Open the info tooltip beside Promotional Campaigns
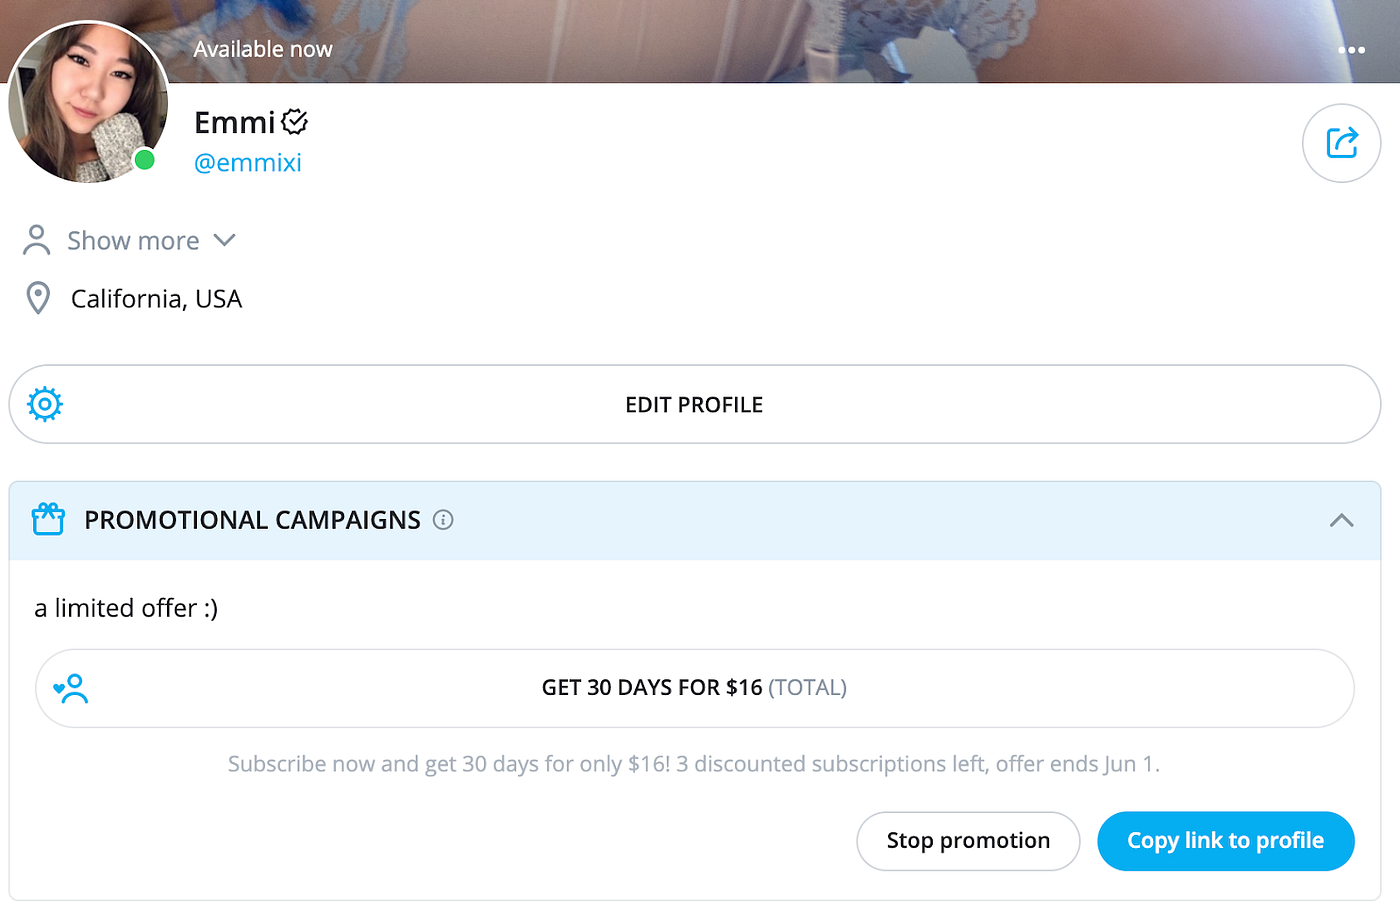Screen dimensions: 1400x913 [x=443, y=520]
